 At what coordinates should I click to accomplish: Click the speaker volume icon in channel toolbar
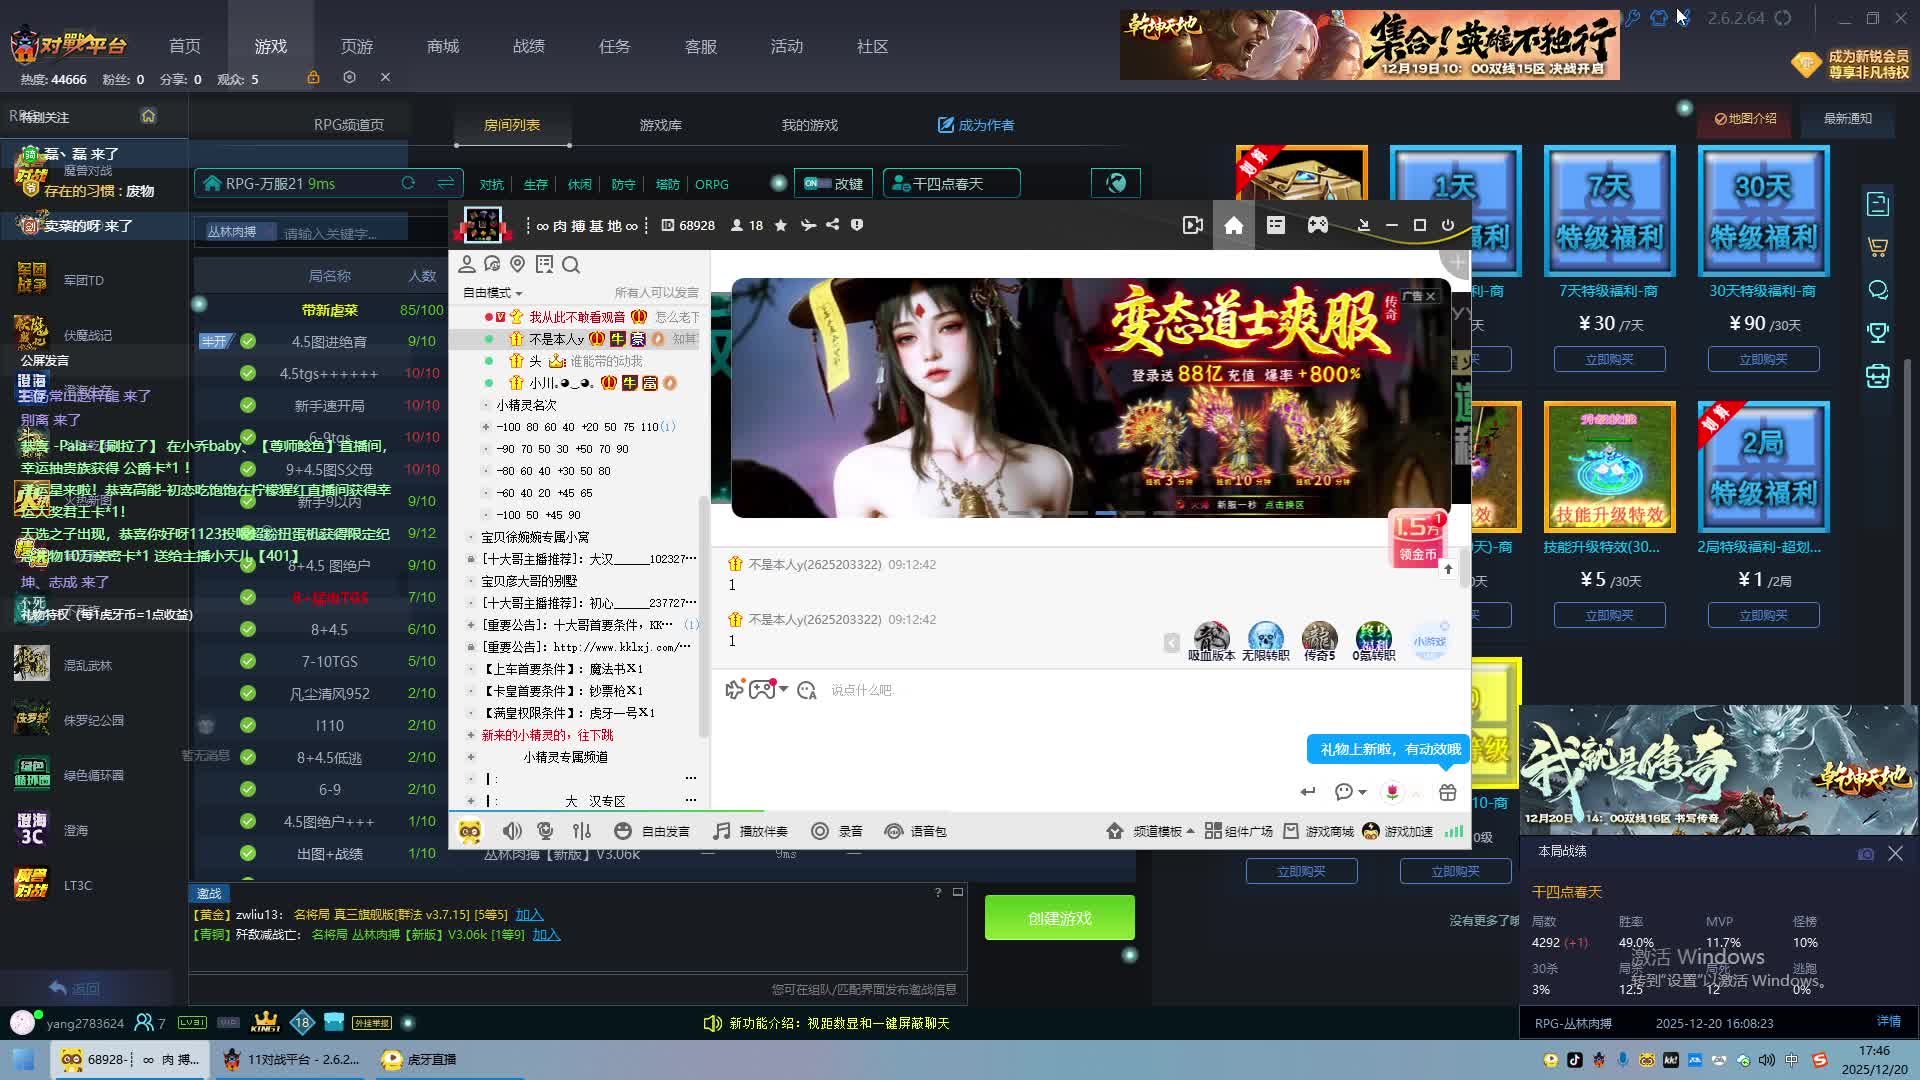(x=512, y=831)
